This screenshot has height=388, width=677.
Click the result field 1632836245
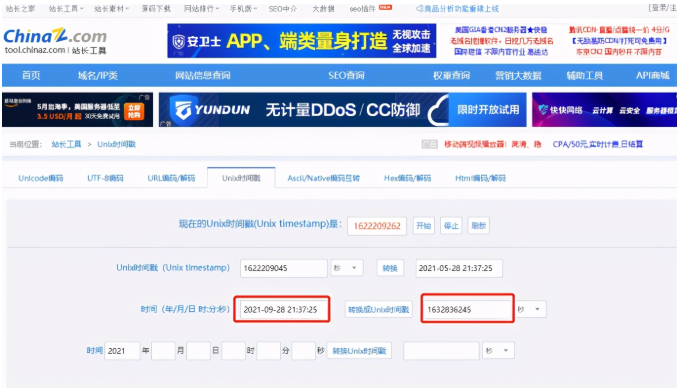[468, 309]
